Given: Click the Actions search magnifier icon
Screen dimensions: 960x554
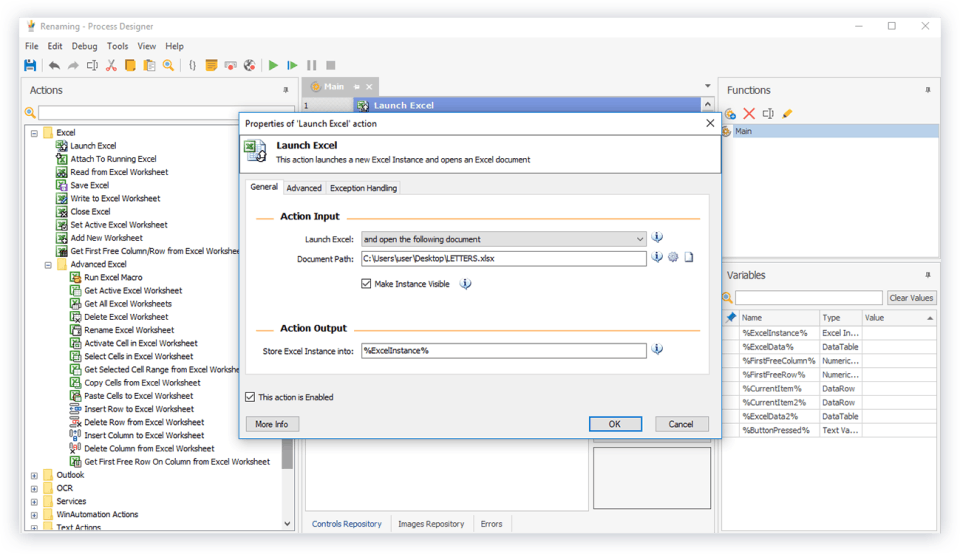Looking at the screenshot, I should [30, 113].
